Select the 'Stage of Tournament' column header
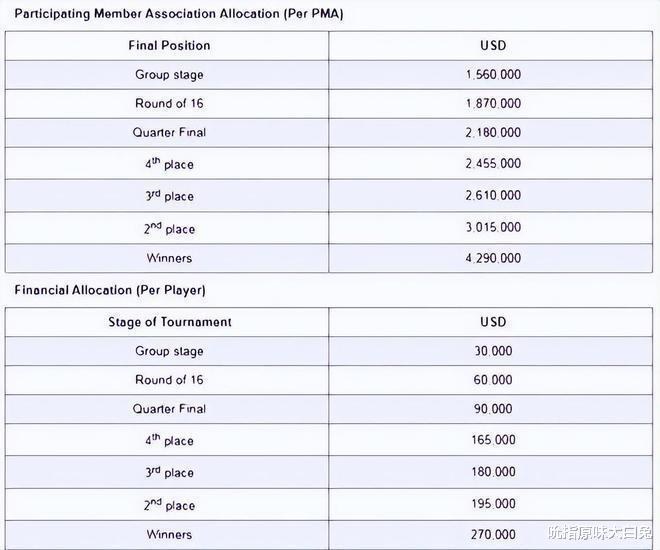Image resolution: width=660 pixels, height=550 pixels. point(169,322)
